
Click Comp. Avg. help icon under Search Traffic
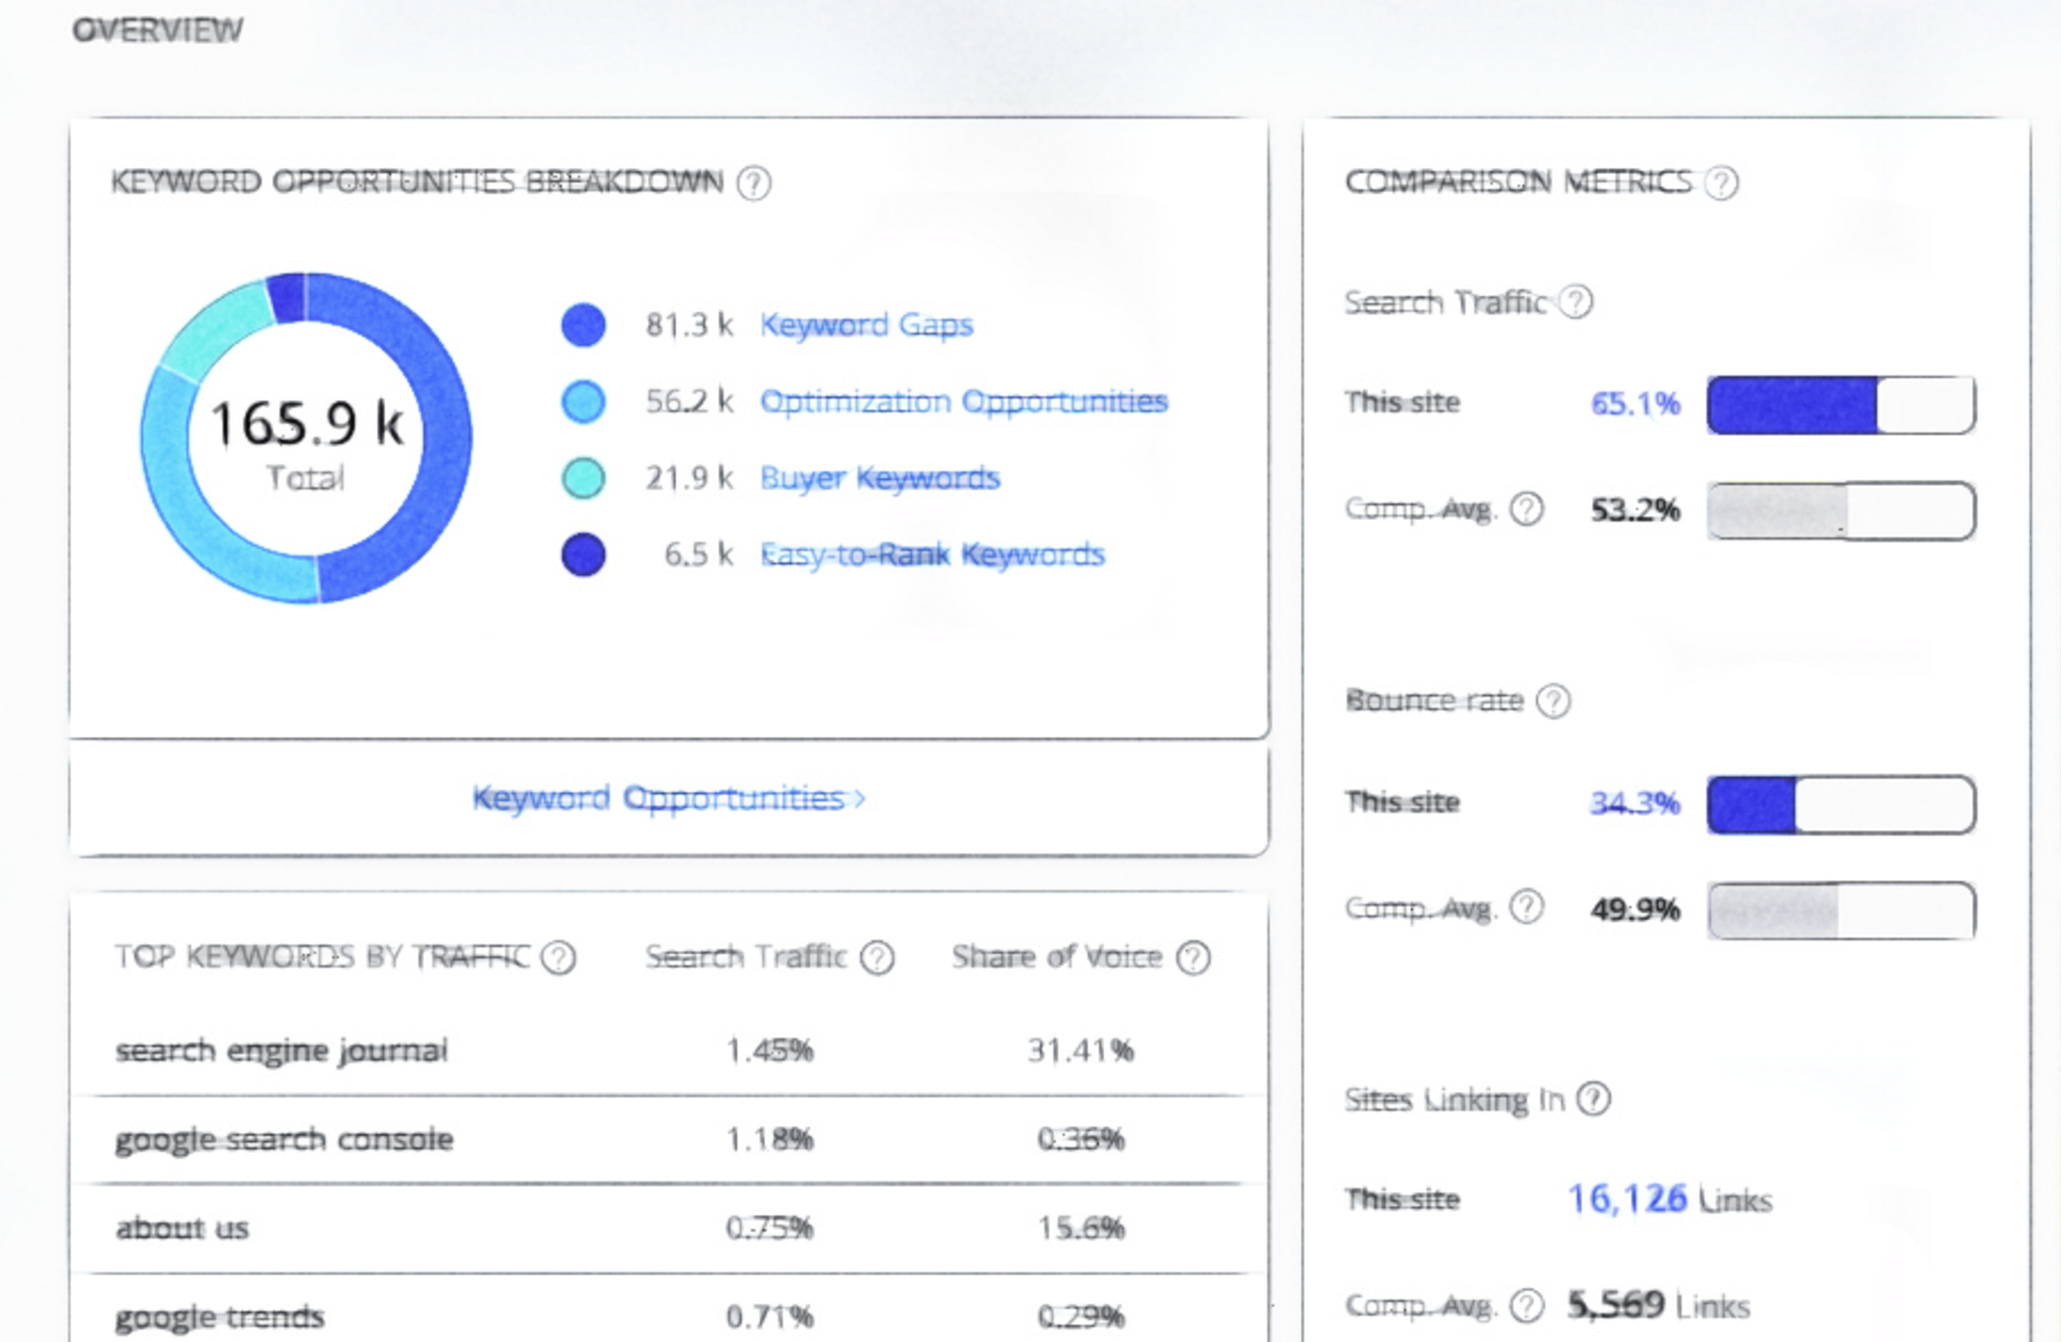click(1526, 509)
